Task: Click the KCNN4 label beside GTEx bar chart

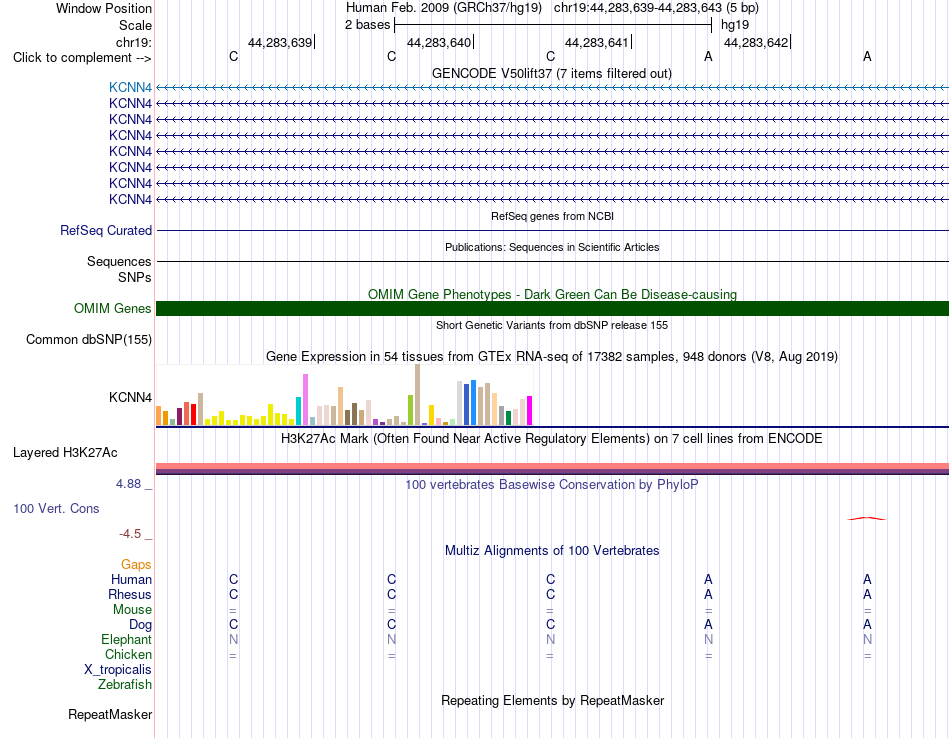Action: [x=130, y=397]
